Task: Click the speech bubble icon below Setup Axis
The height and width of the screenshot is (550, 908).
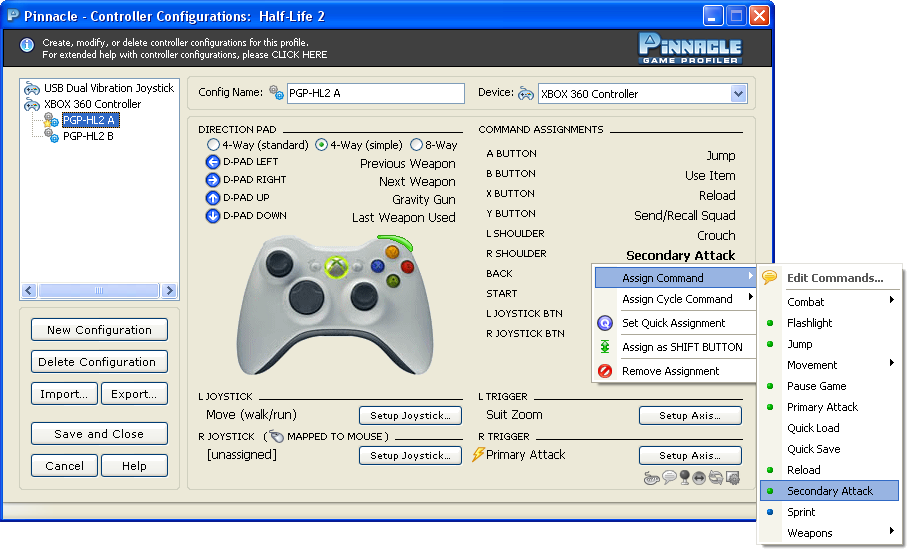Action: [669, 477]
